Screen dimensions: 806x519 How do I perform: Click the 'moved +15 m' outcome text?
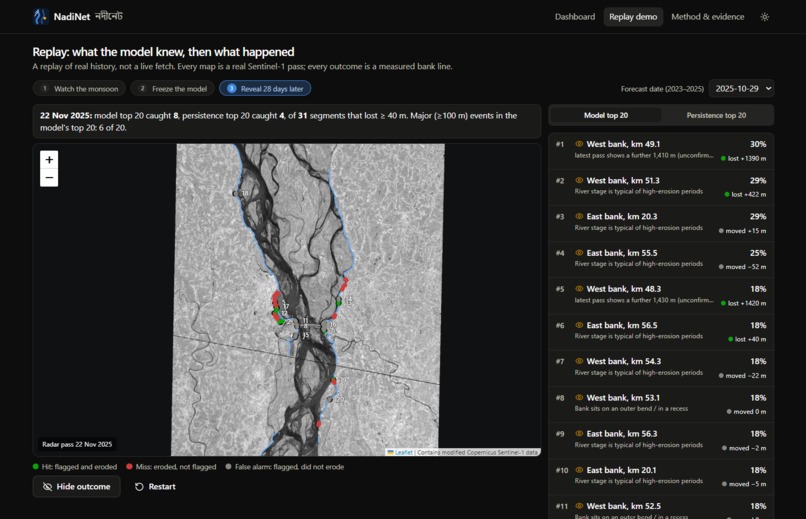[745, 231]
